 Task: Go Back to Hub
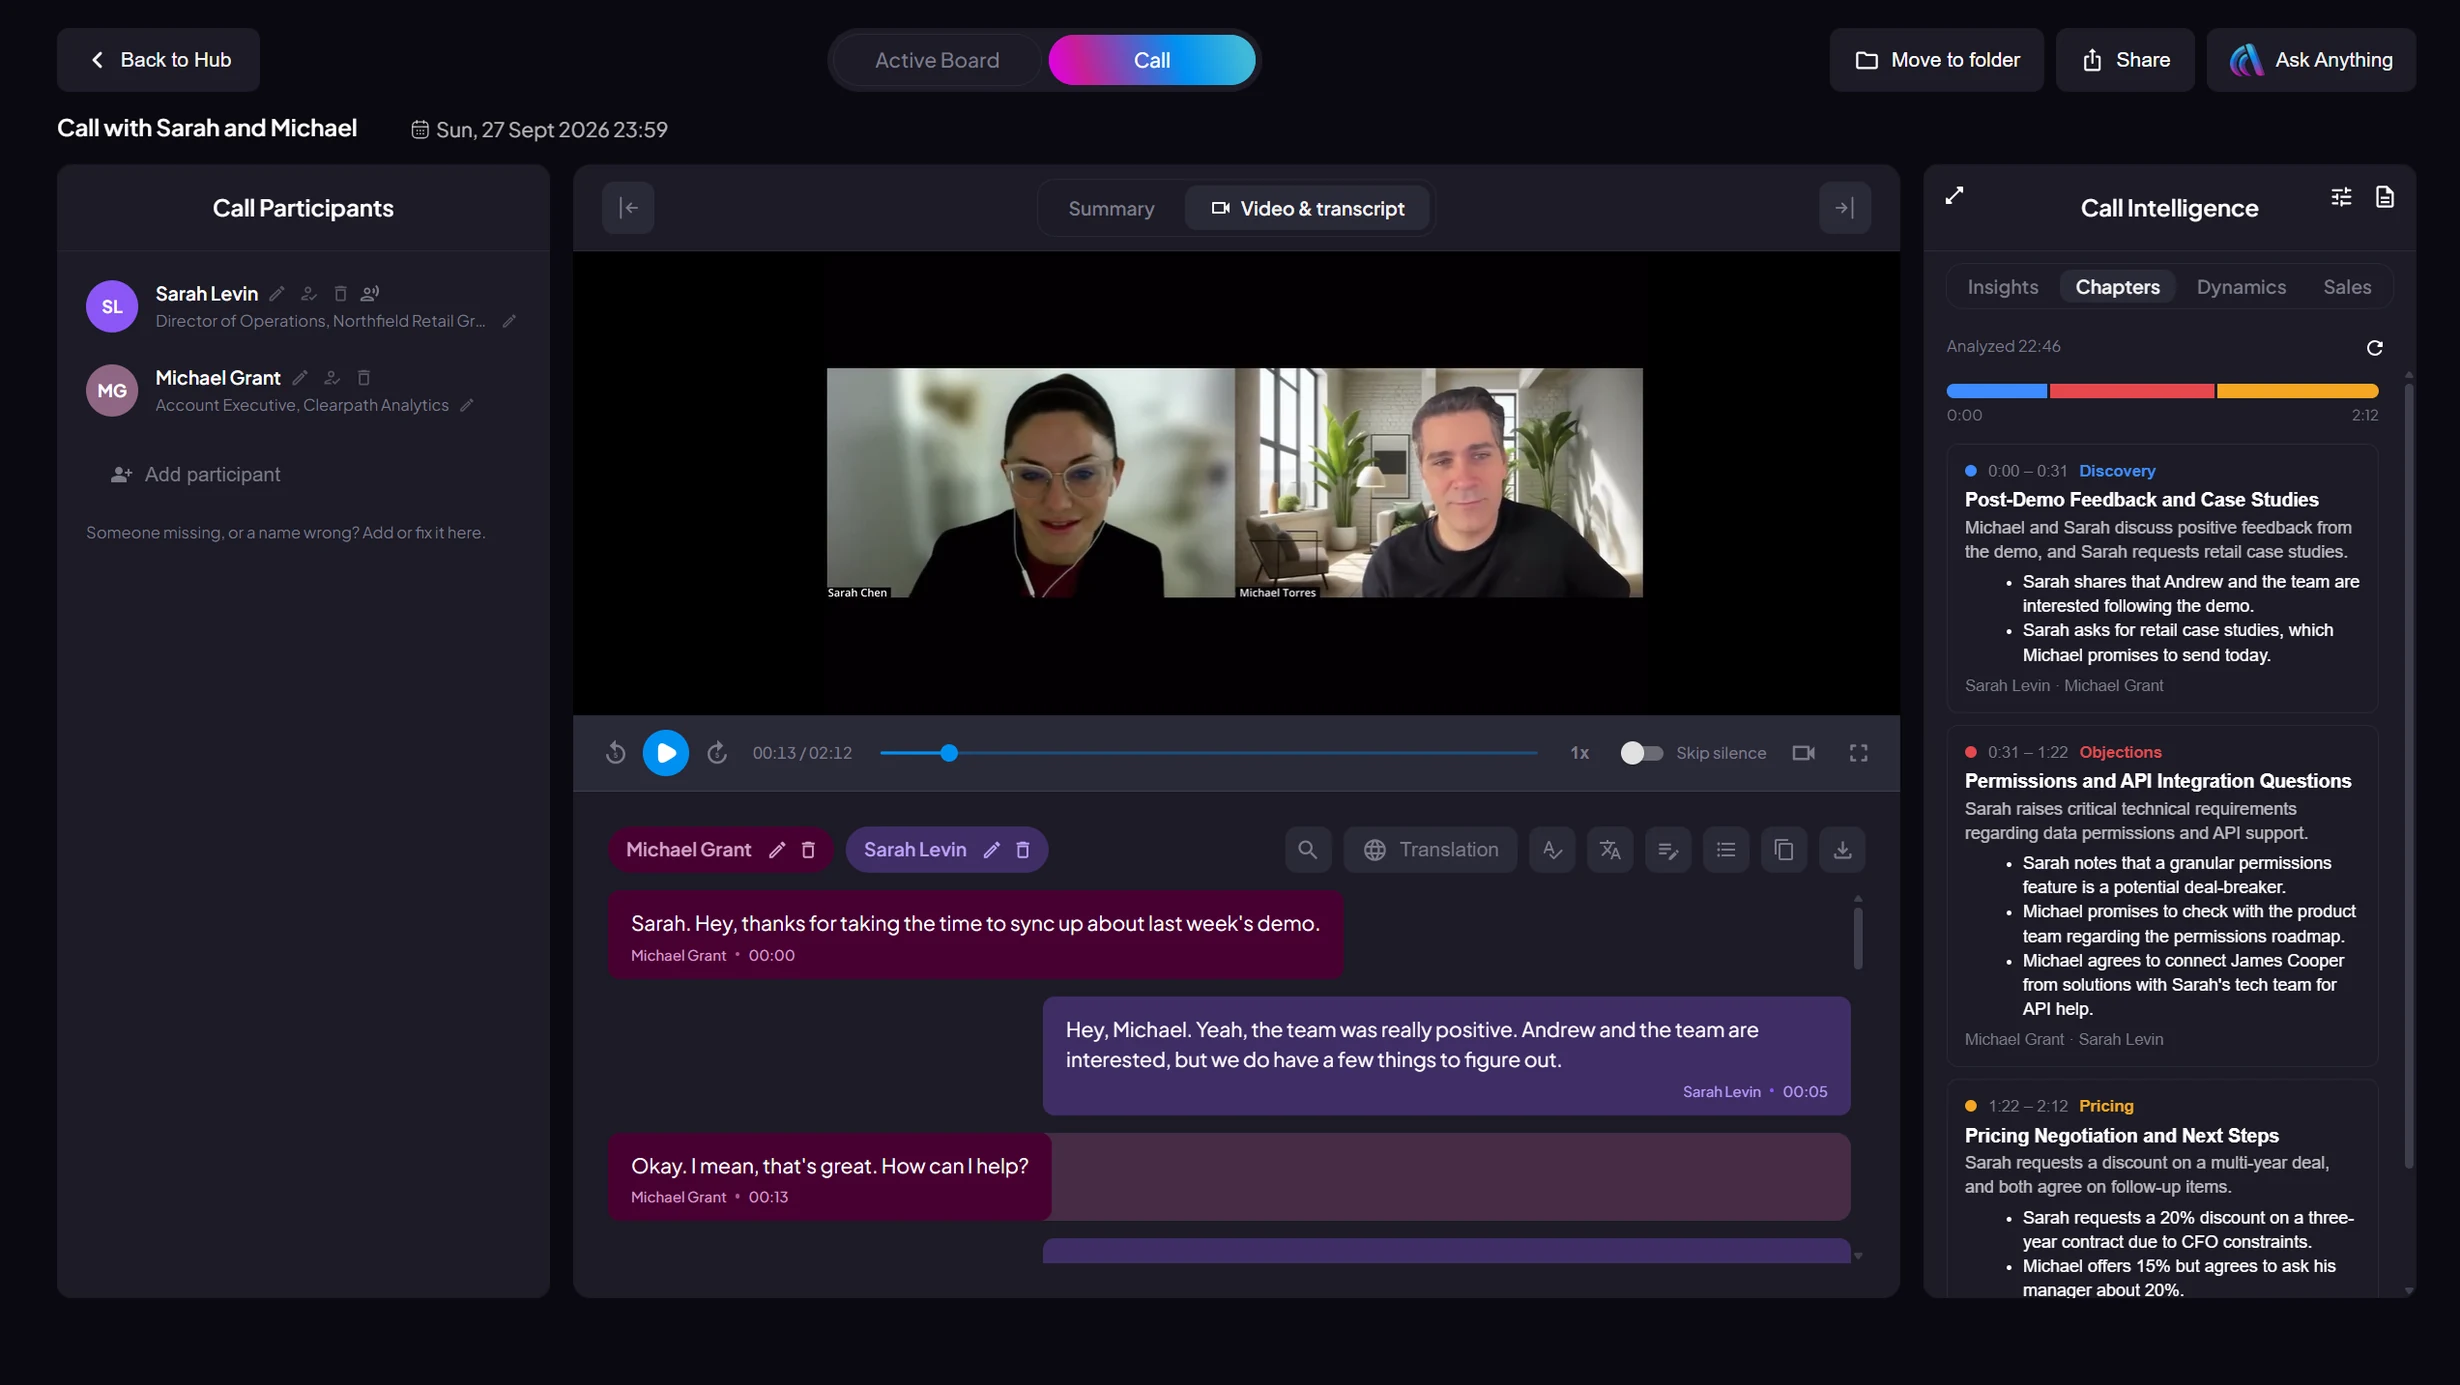[x=158, y=60]
